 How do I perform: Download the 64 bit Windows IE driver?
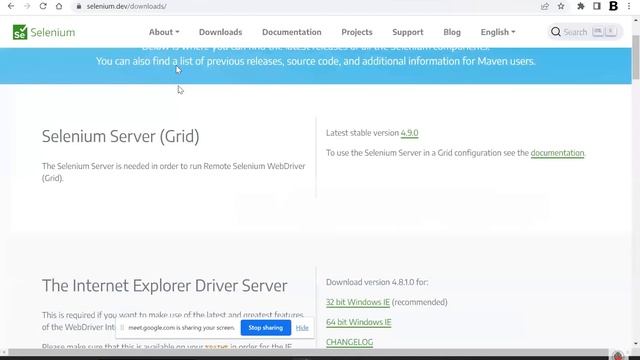[358, 322]
